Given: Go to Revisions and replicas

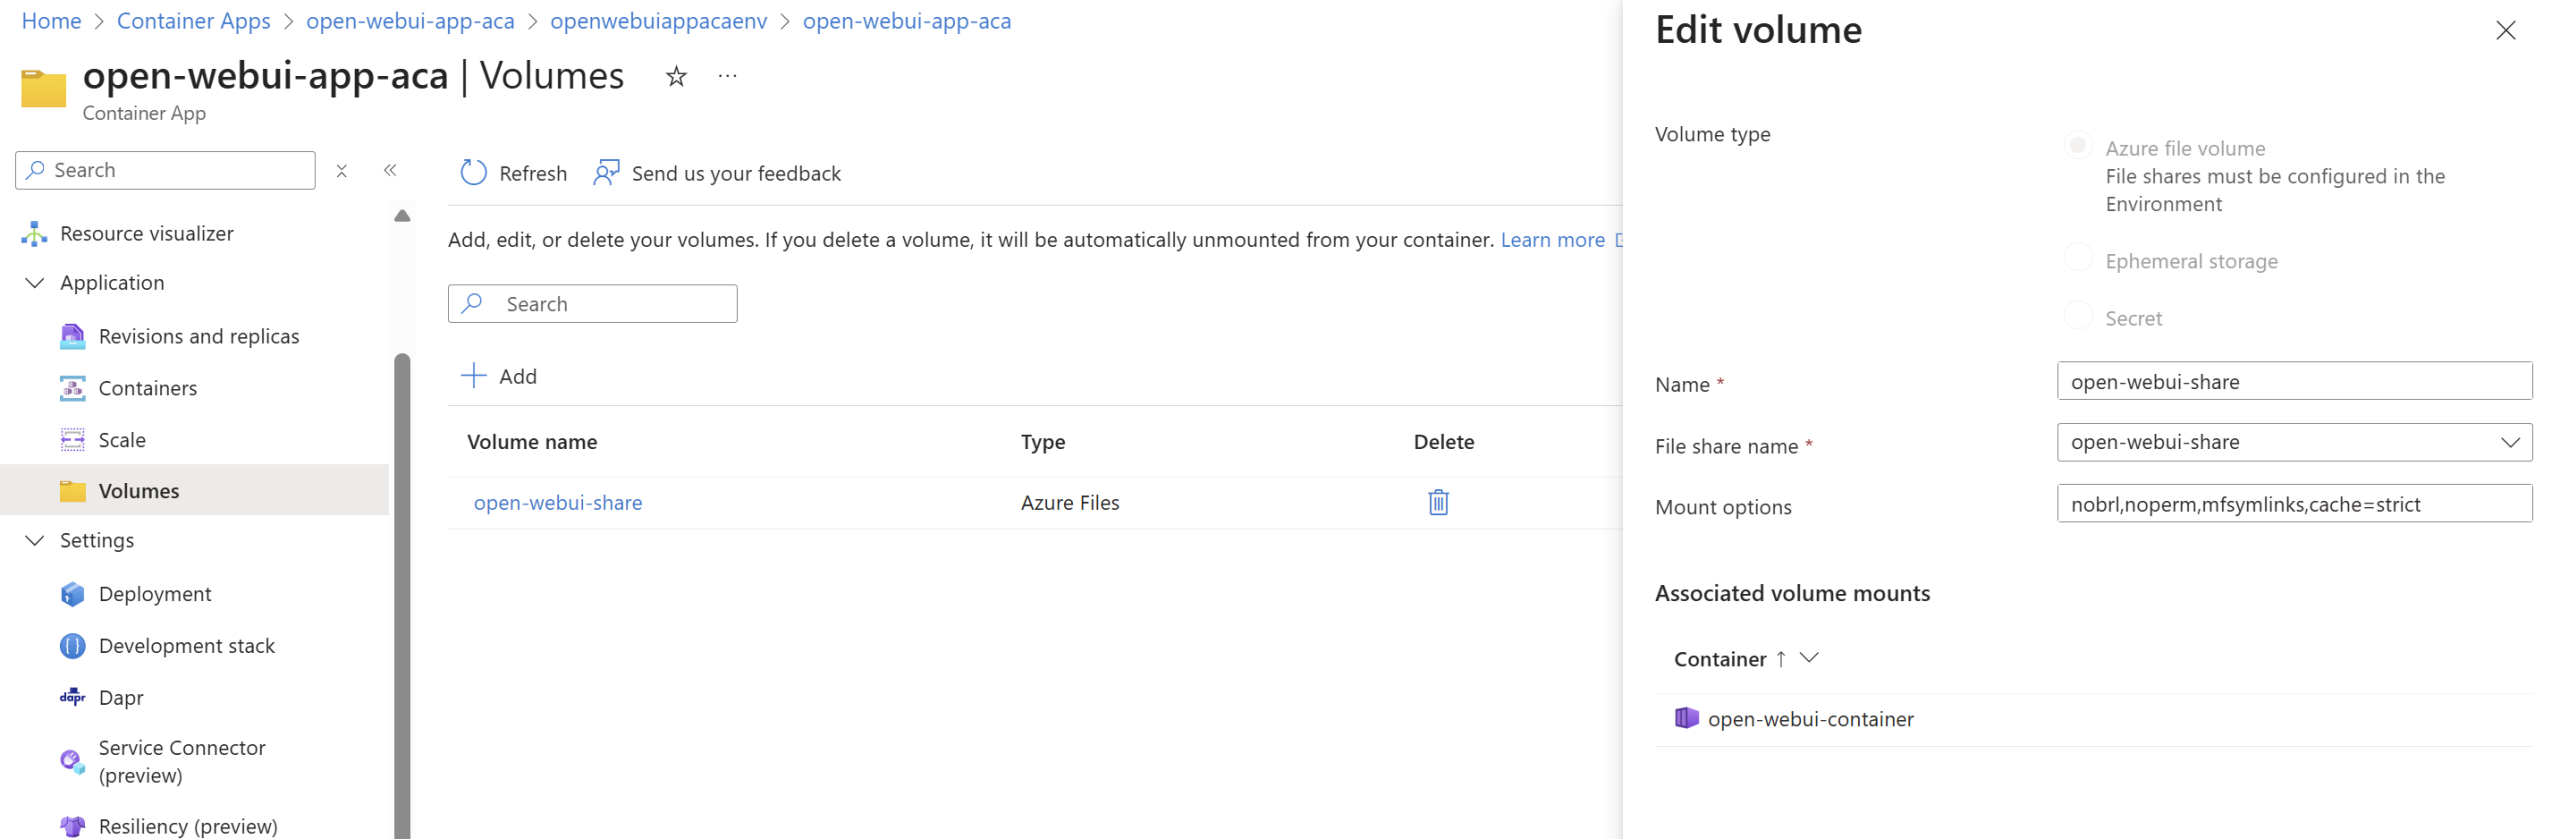Looking at the screenshot, I should click(198, 336).
